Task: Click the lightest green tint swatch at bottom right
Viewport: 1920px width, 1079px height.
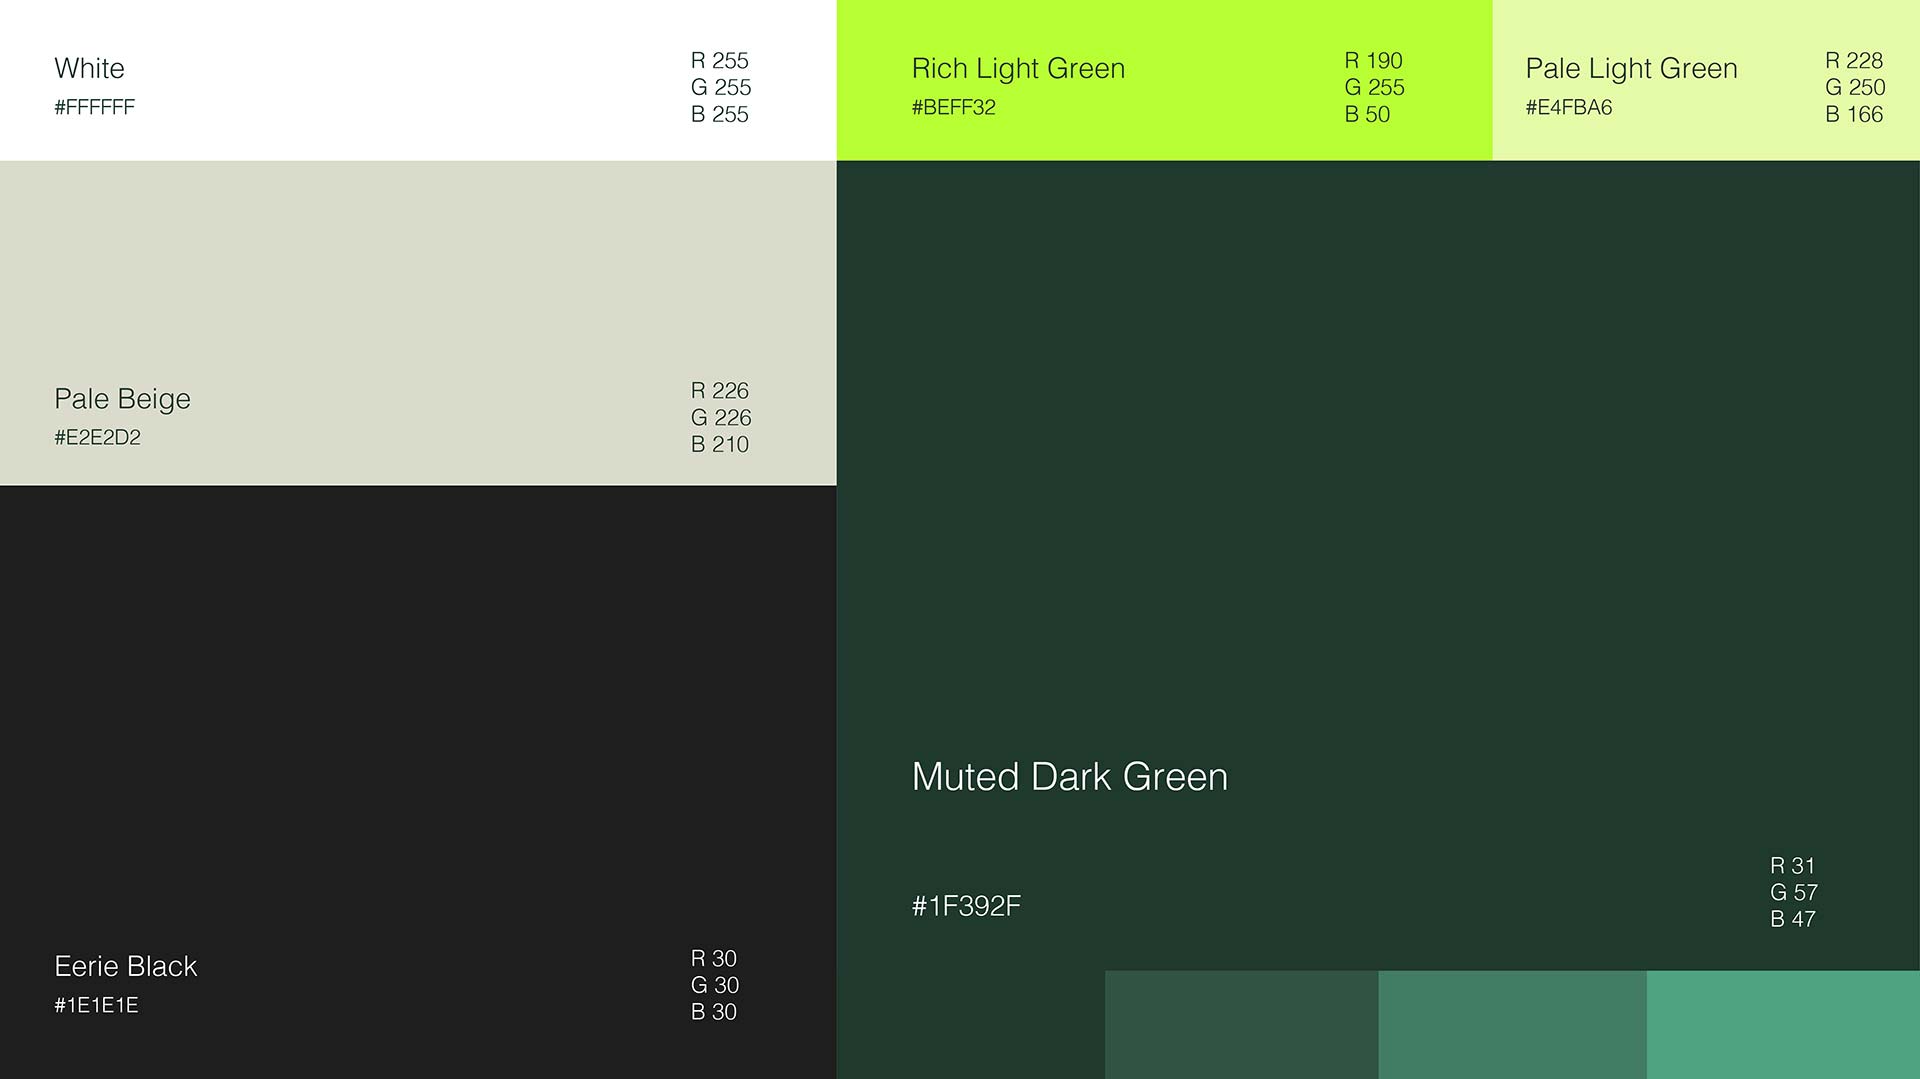Action: click(x=1782, y=1024)
